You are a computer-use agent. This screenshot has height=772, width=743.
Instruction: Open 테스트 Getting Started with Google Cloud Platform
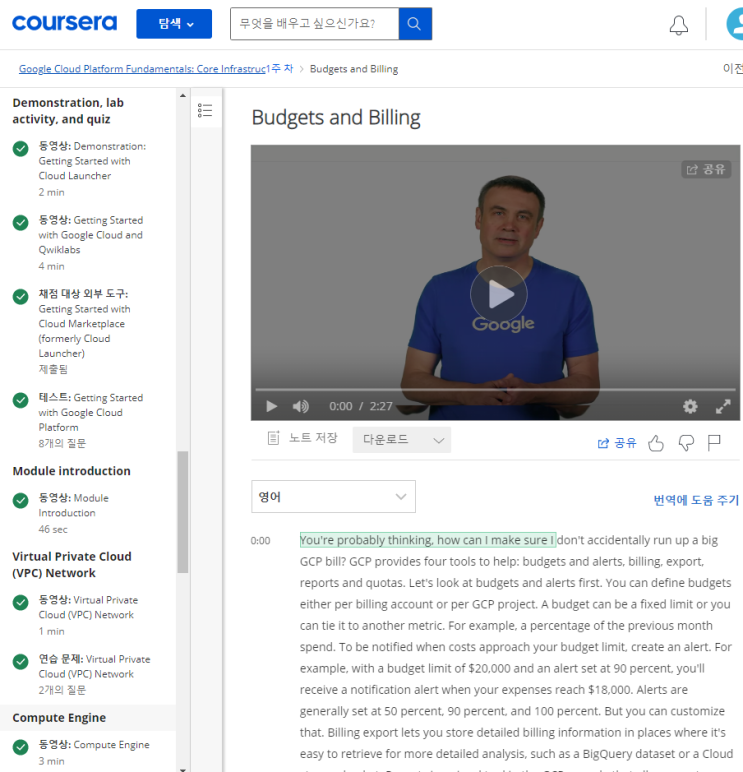[91, 420]
